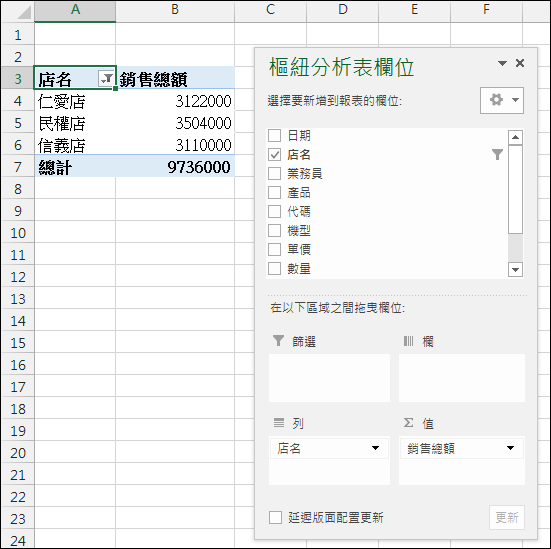Viewport: 551px width, 549px height.
Task: Click the 業務員 field name
Action: (x=305, y=173)
